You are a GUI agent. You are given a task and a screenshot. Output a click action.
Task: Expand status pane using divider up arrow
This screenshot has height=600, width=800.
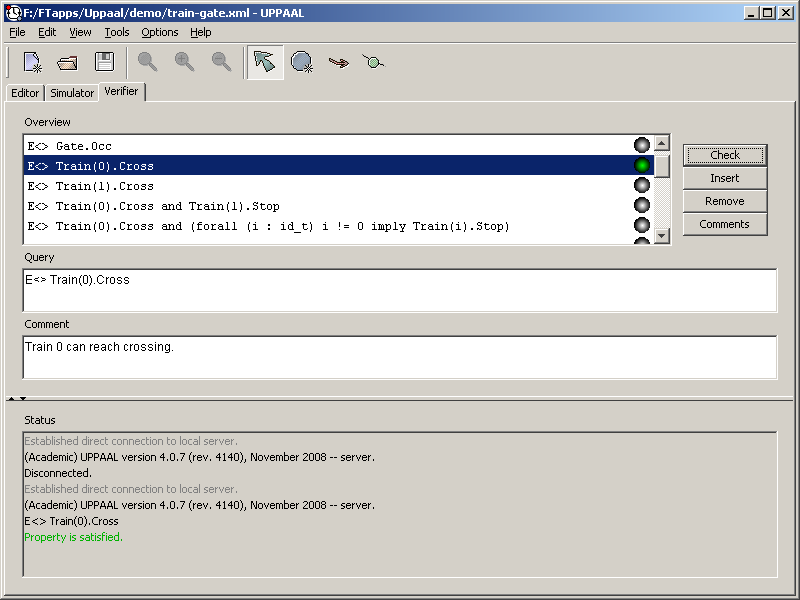(x=11, y=398)
